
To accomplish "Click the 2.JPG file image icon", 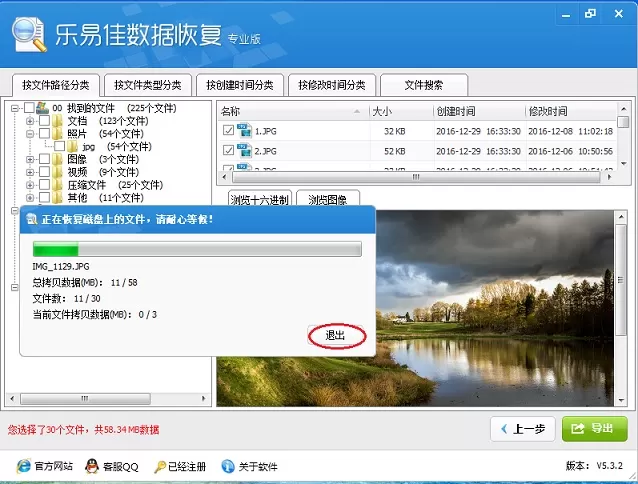I will pyautogui.click(x=244, y=150).
